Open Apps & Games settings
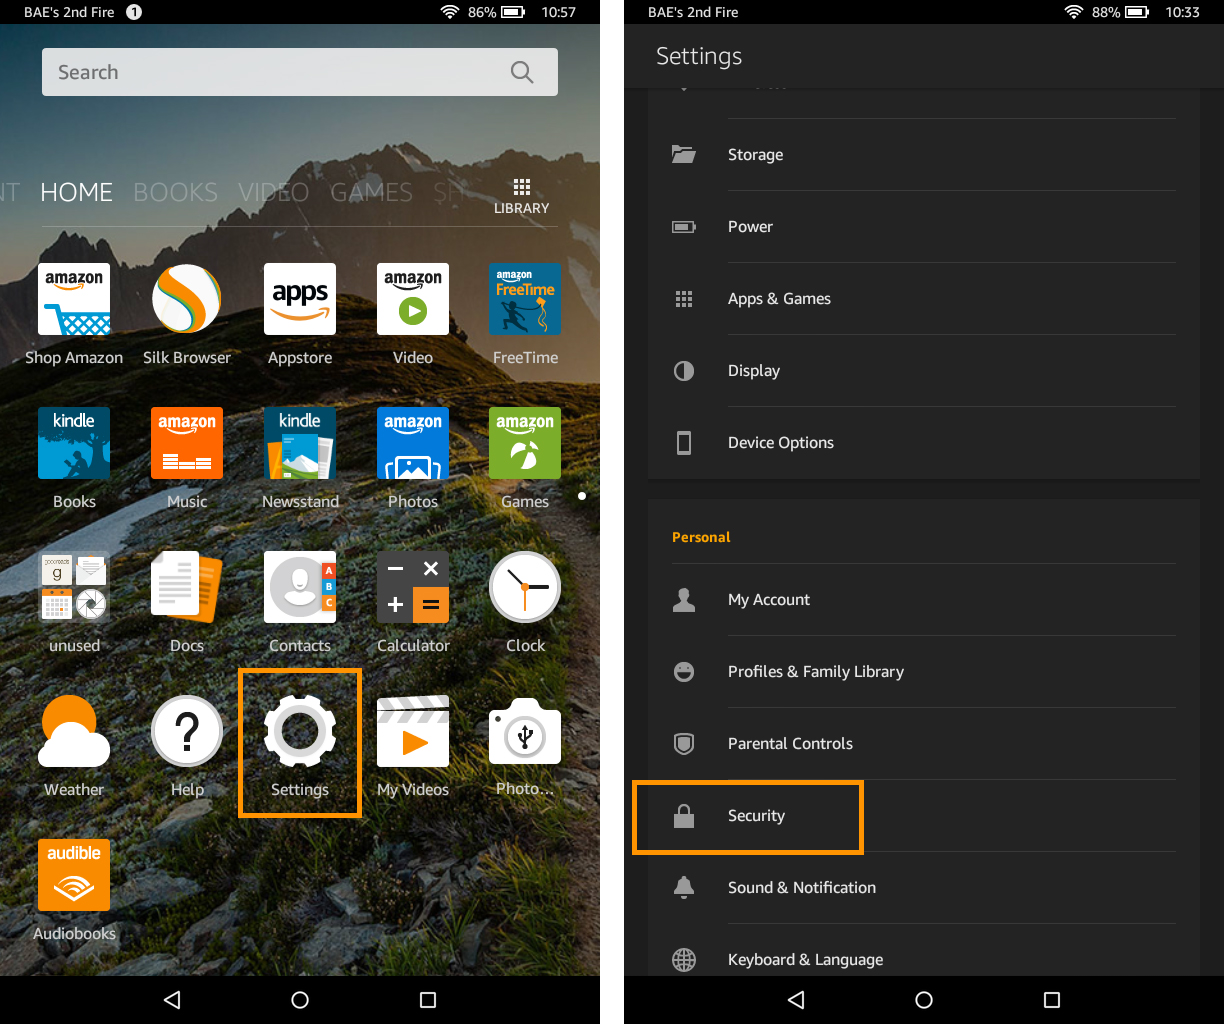The height and width of the screenshot is (1024, 1224). point(924,299)
